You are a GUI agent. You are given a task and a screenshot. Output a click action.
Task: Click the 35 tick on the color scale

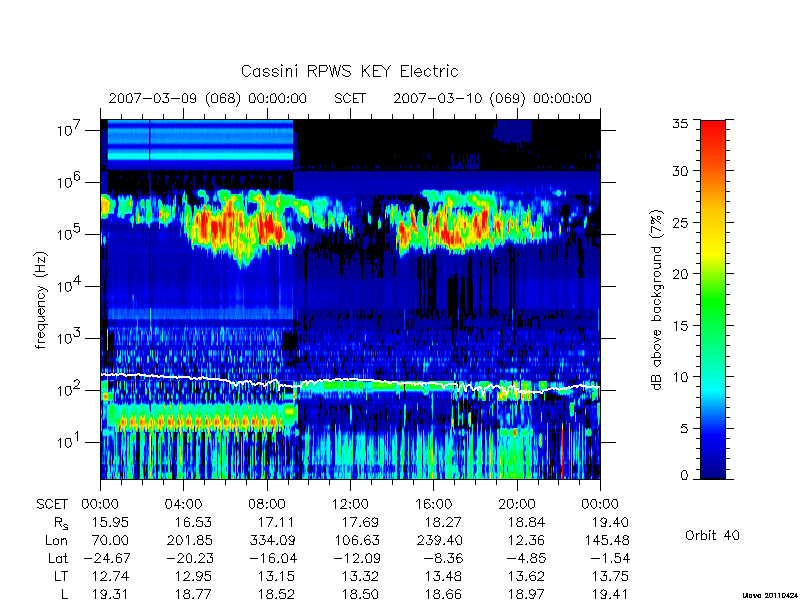pos(680,124)
